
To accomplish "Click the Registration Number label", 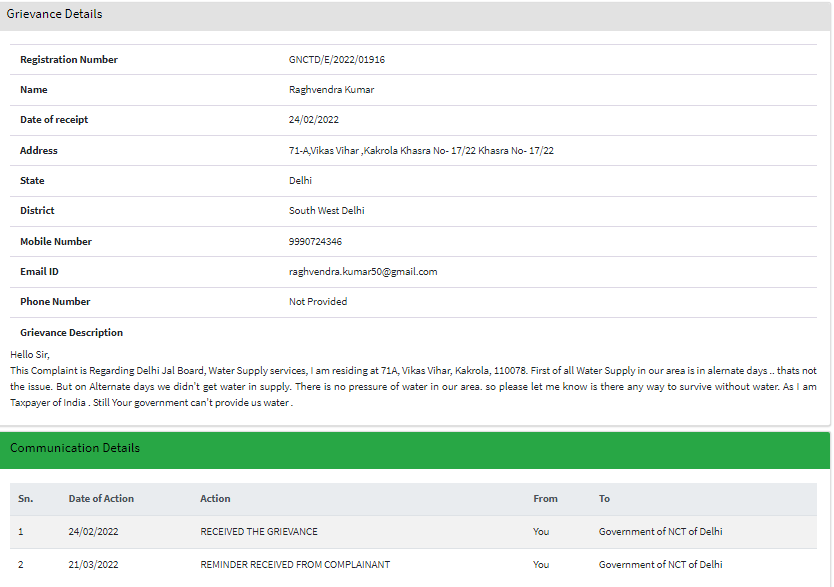I will (x=69, y=60).
